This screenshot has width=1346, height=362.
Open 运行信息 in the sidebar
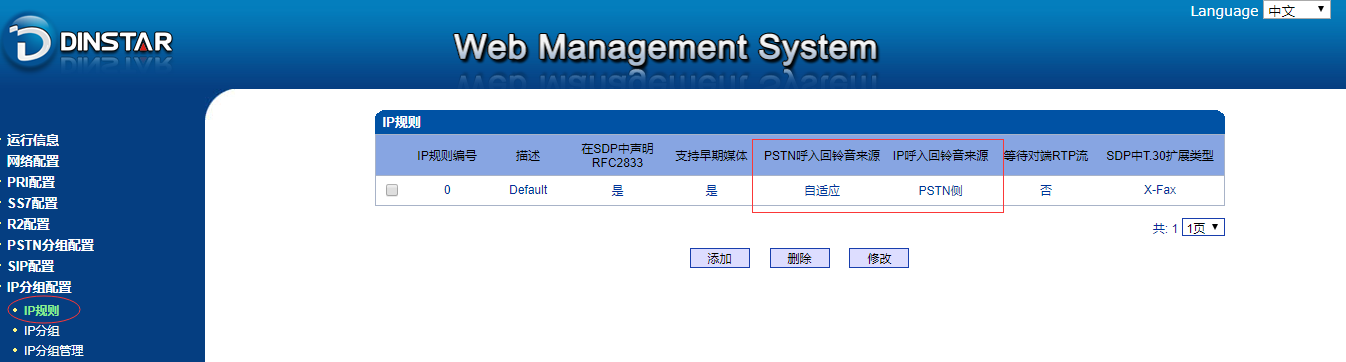pos(33,140)
